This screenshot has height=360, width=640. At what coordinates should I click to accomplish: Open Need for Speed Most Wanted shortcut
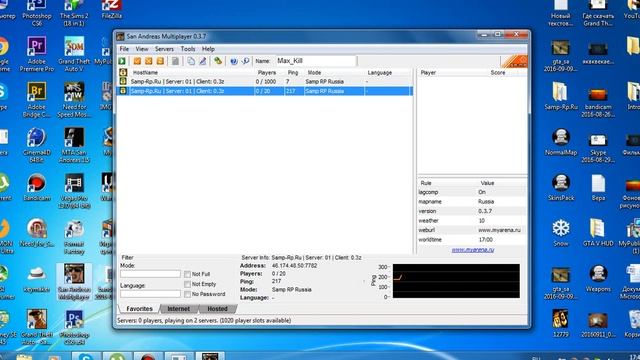click(74, 100)
